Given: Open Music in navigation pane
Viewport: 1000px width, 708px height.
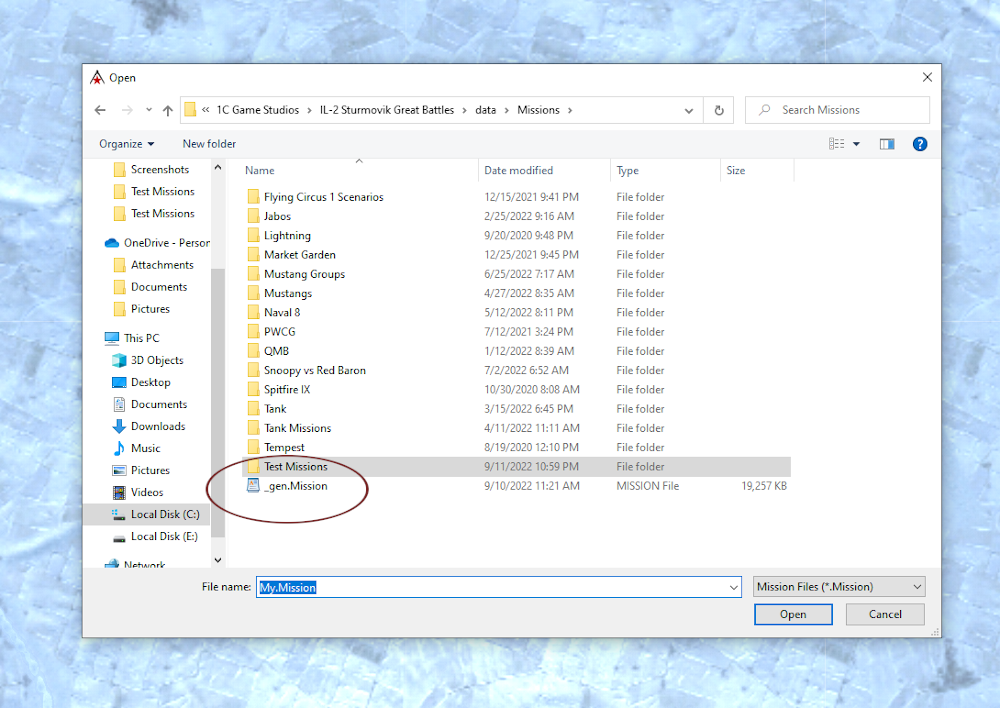Looking at the screenshot, I should 145,448.
